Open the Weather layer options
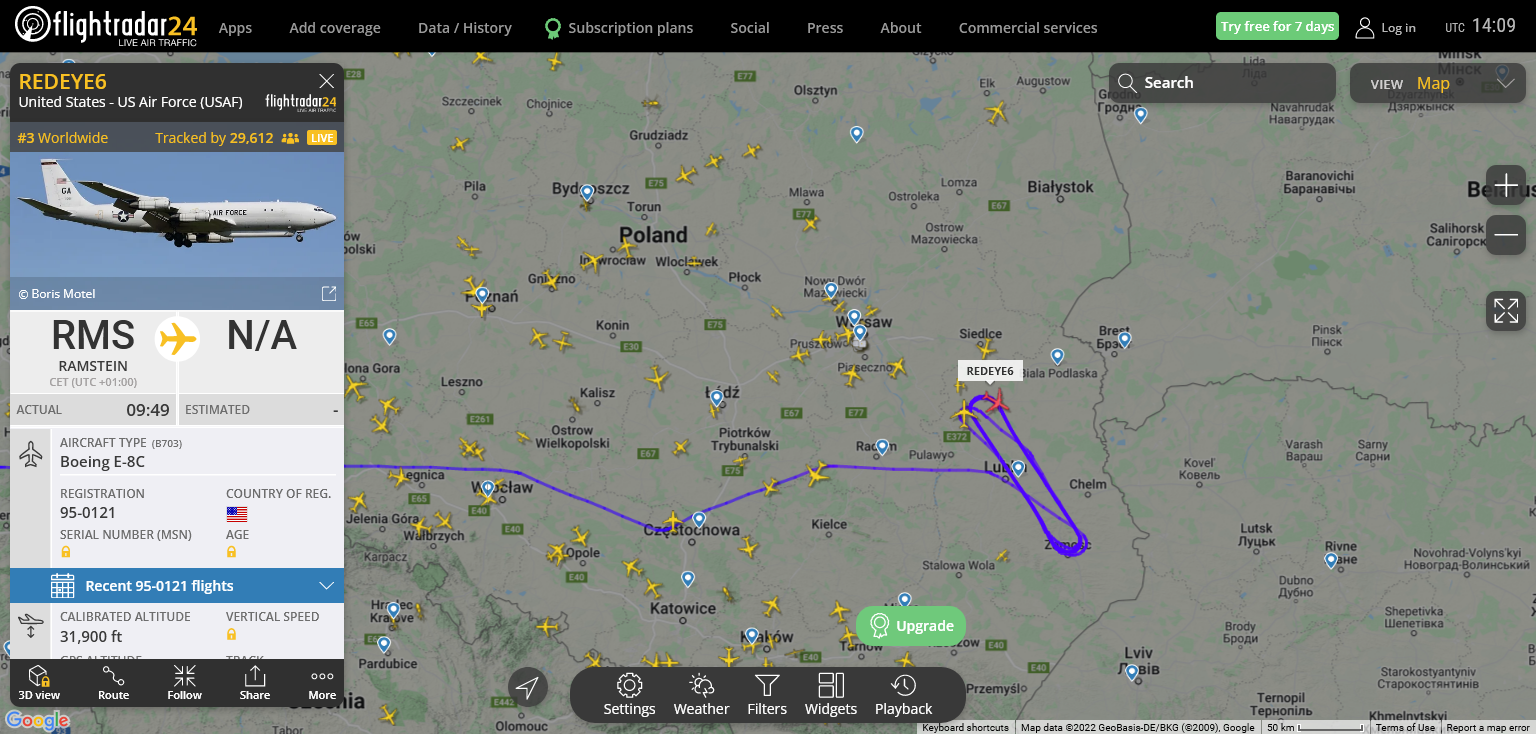 [701, 695]
